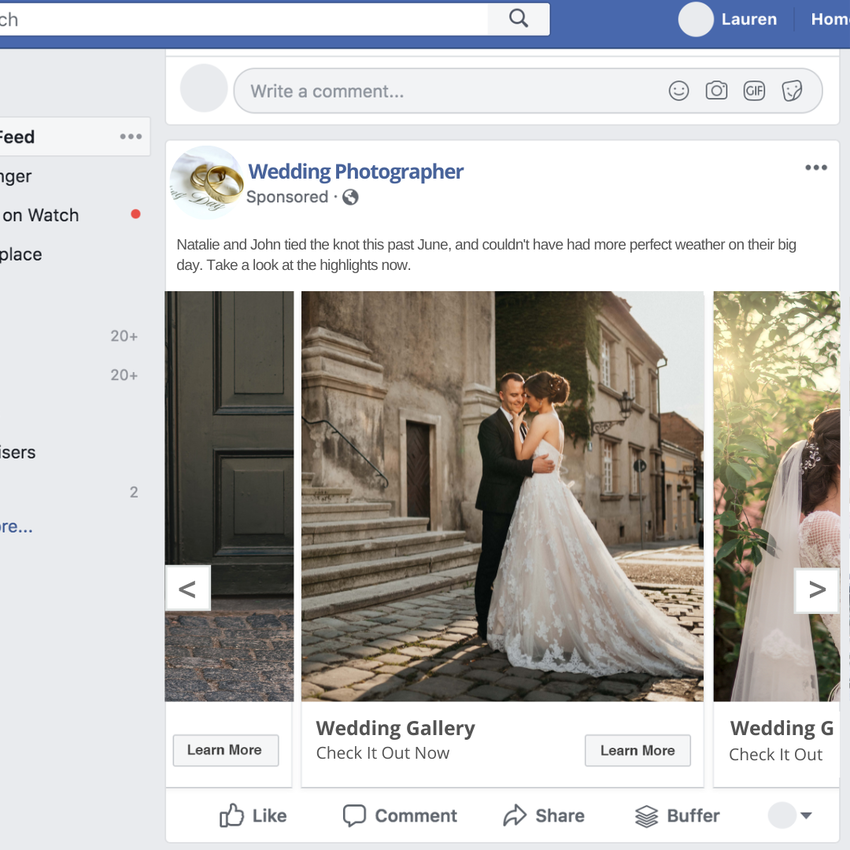The image size is (850, 850).
Task: Open Lauren's profile name link
Action: [x=749, y=19]
